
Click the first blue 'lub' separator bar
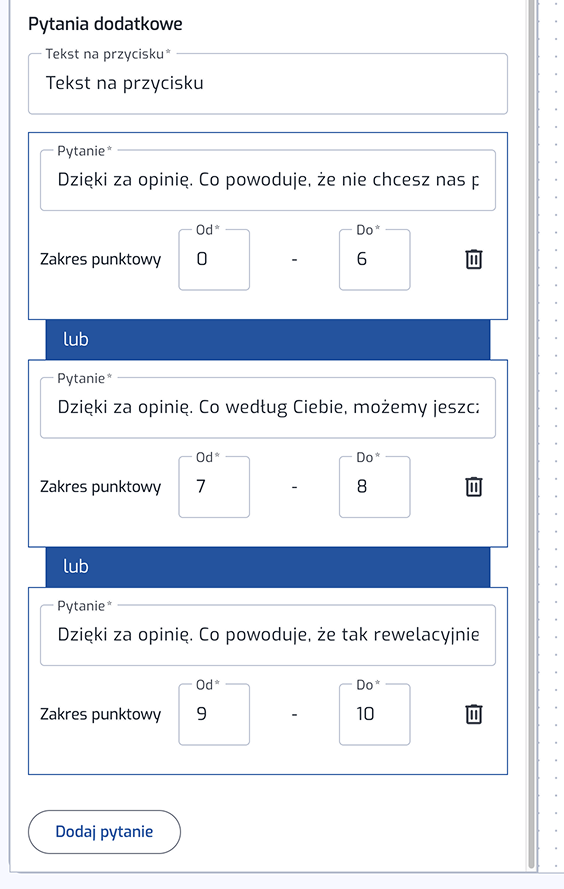[268, 339]
